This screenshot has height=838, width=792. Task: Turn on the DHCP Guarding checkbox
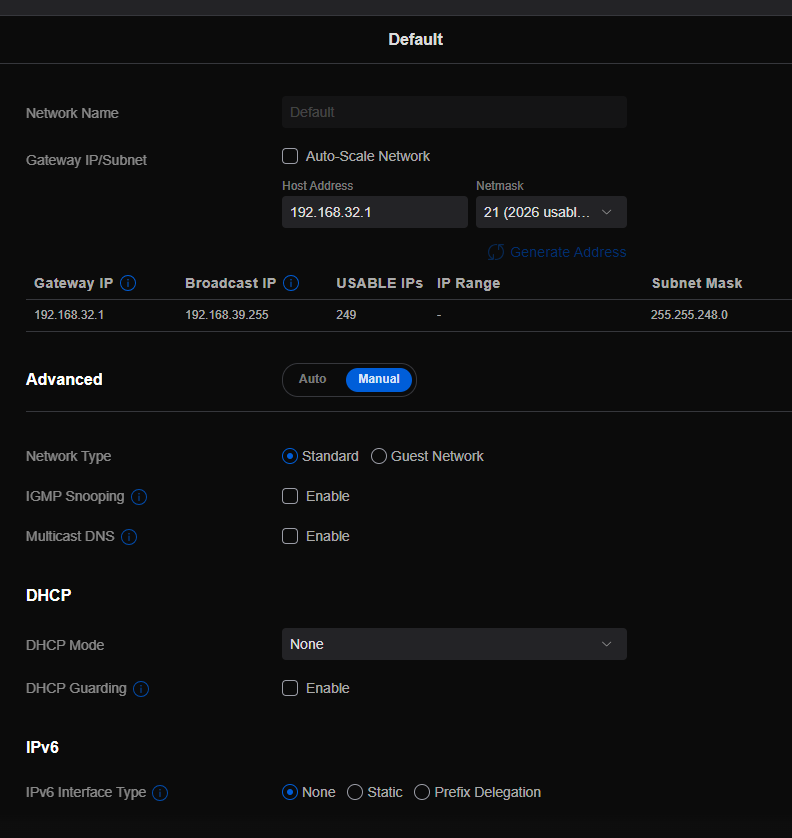point(290,688)
